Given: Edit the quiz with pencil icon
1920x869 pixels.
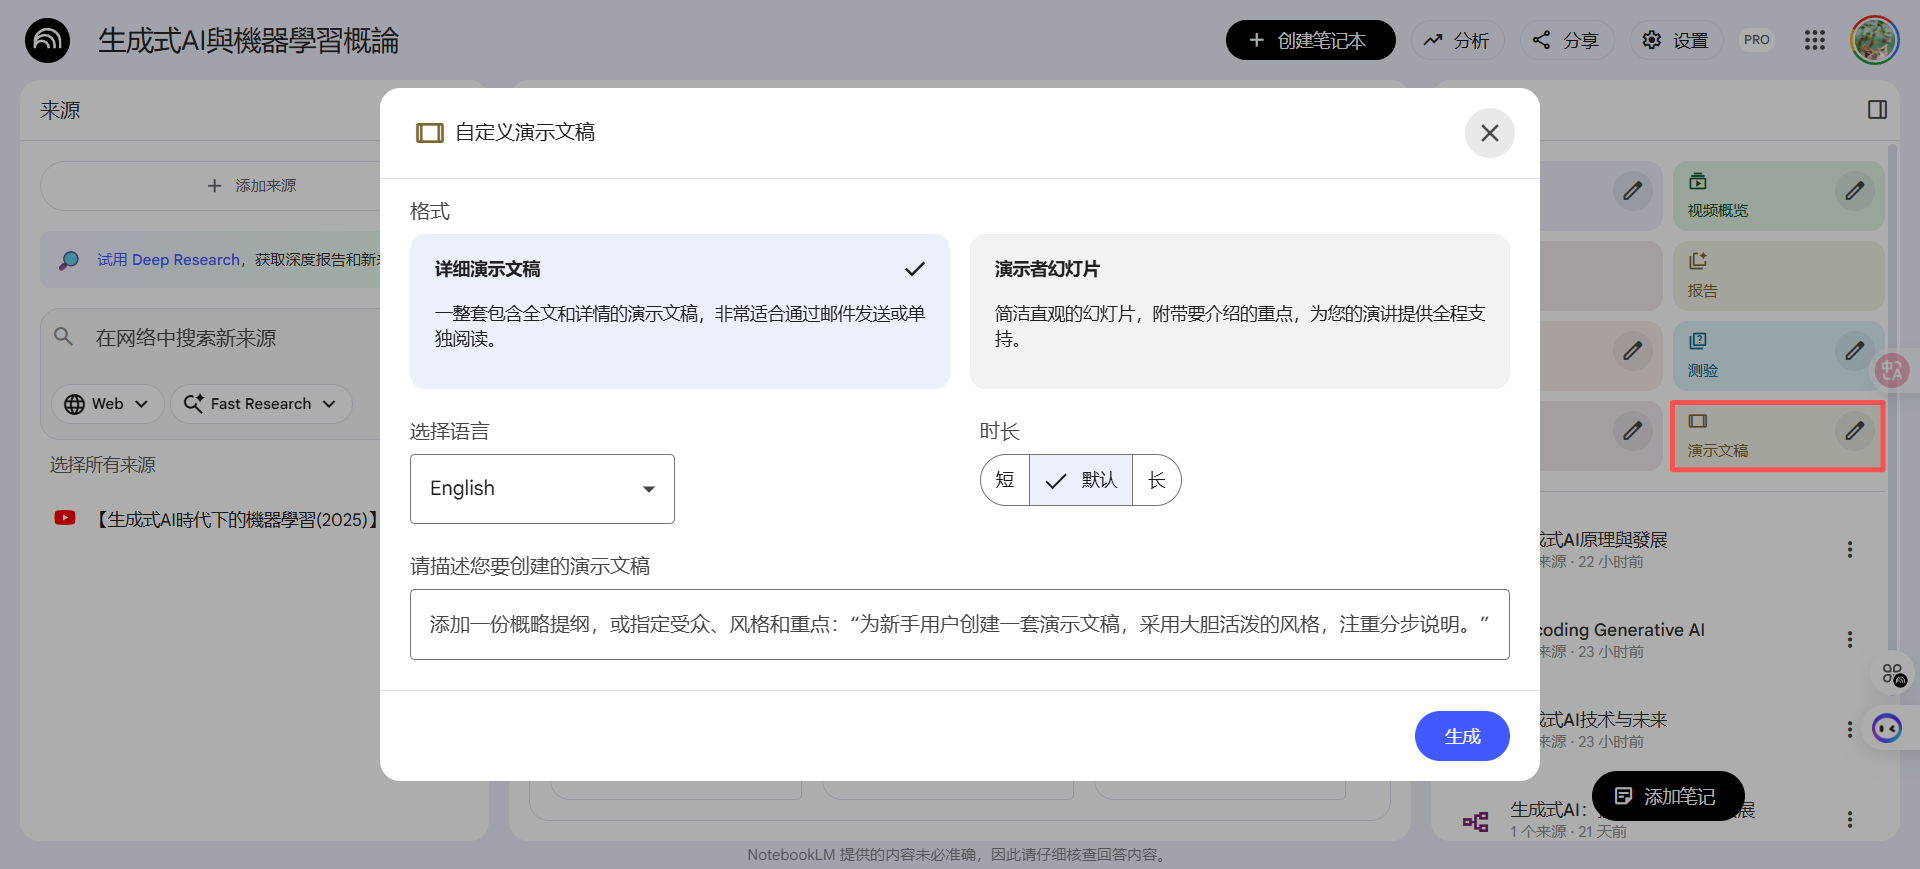Looking at the screenshot, I should [x=1854, y=350].
